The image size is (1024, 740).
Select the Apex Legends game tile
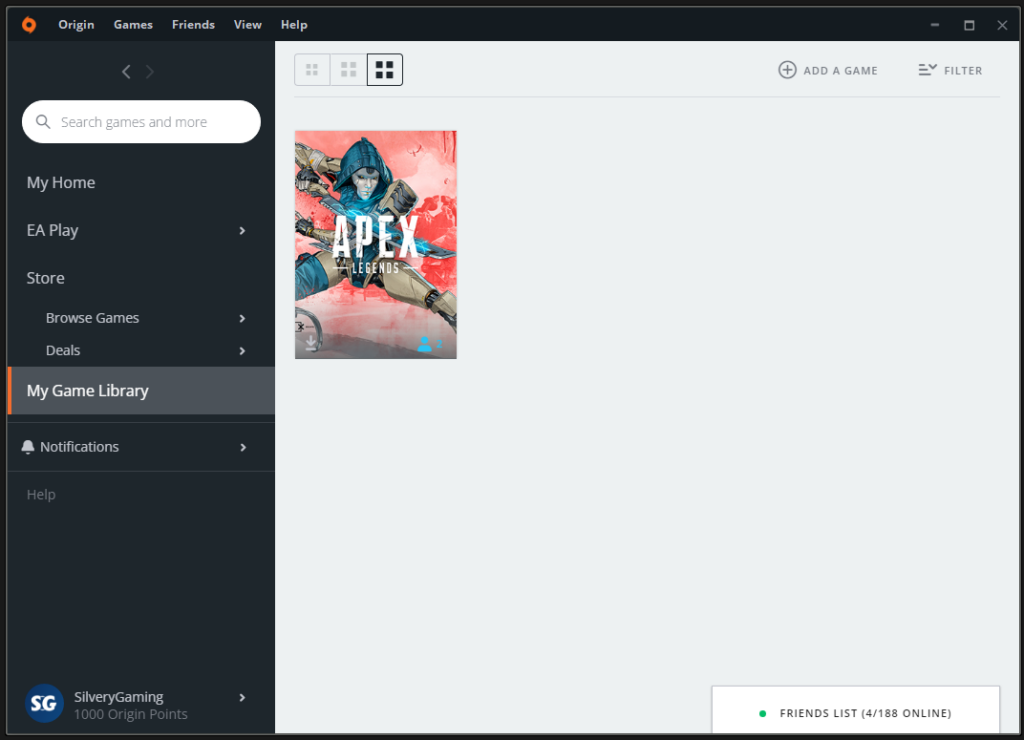[376, 244]
